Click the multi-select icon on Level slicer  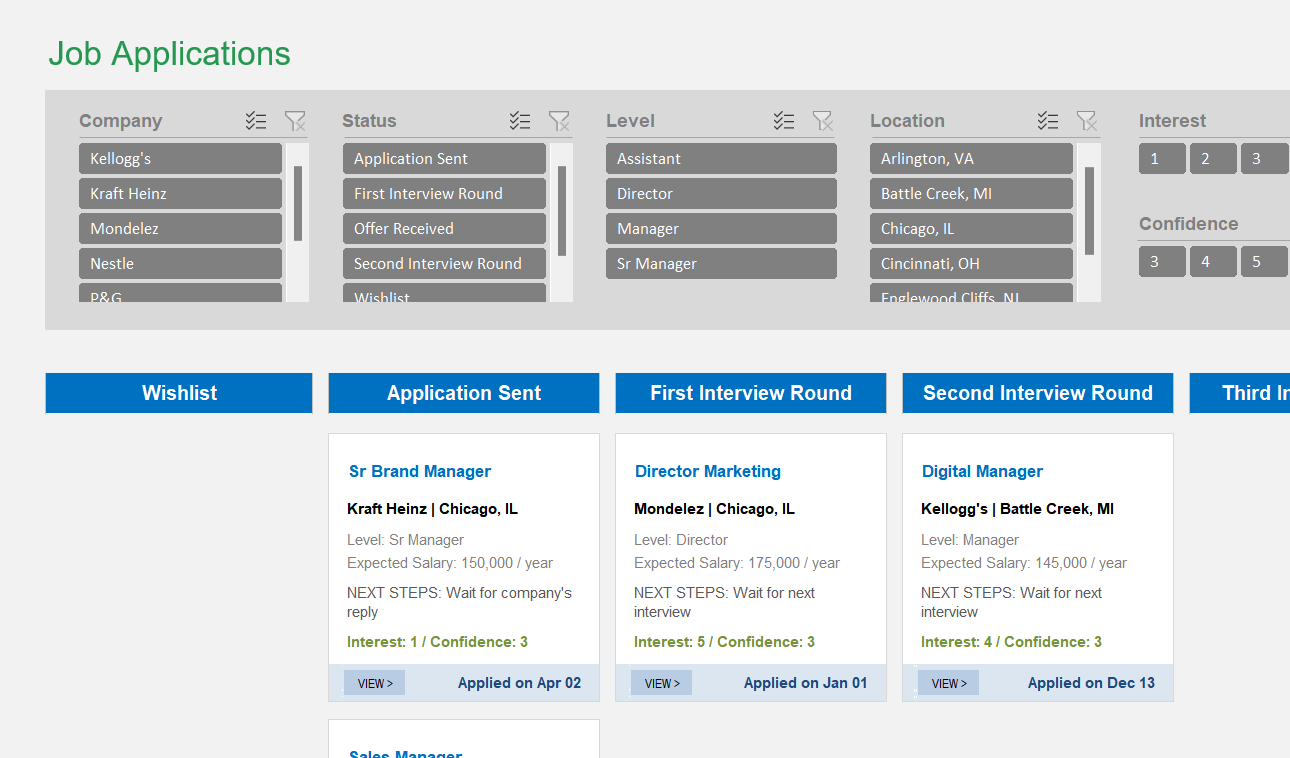784,120
